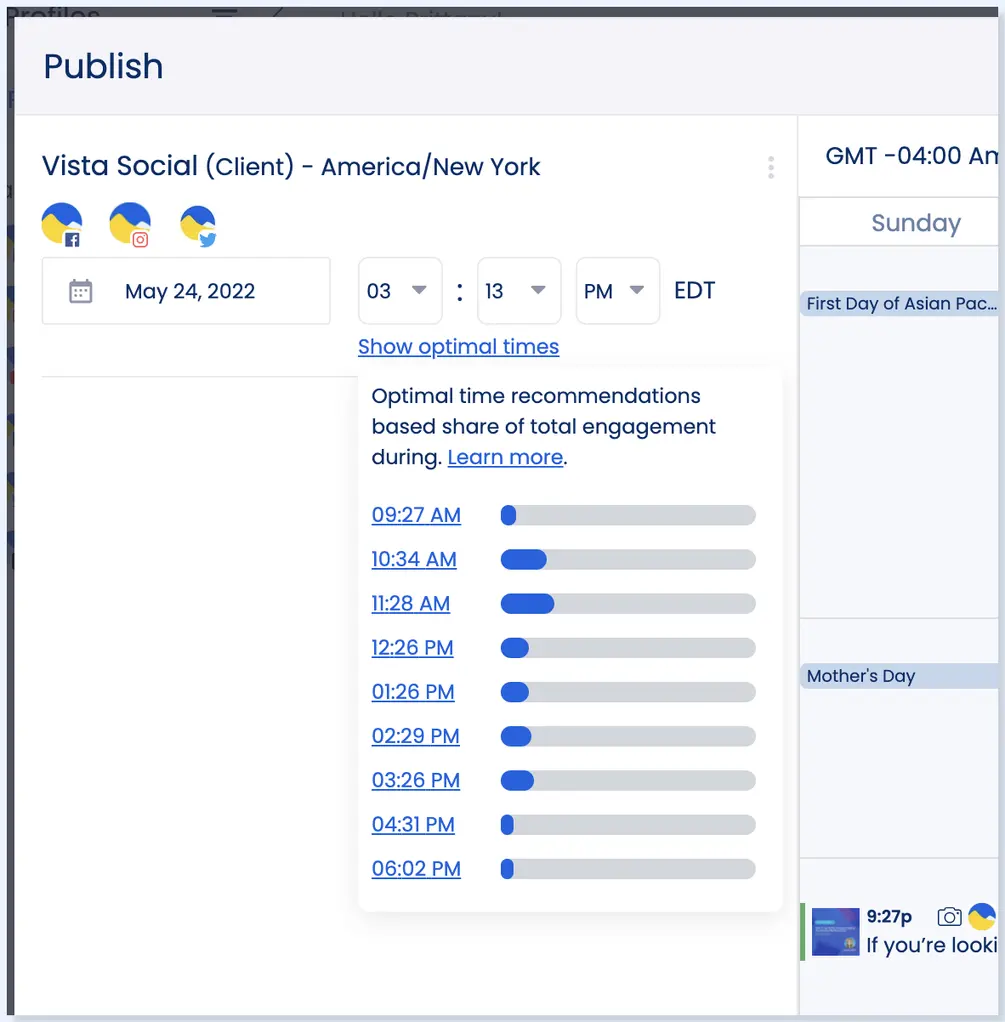Click the scheduled post thumbnail image

(x=835, y=931)
